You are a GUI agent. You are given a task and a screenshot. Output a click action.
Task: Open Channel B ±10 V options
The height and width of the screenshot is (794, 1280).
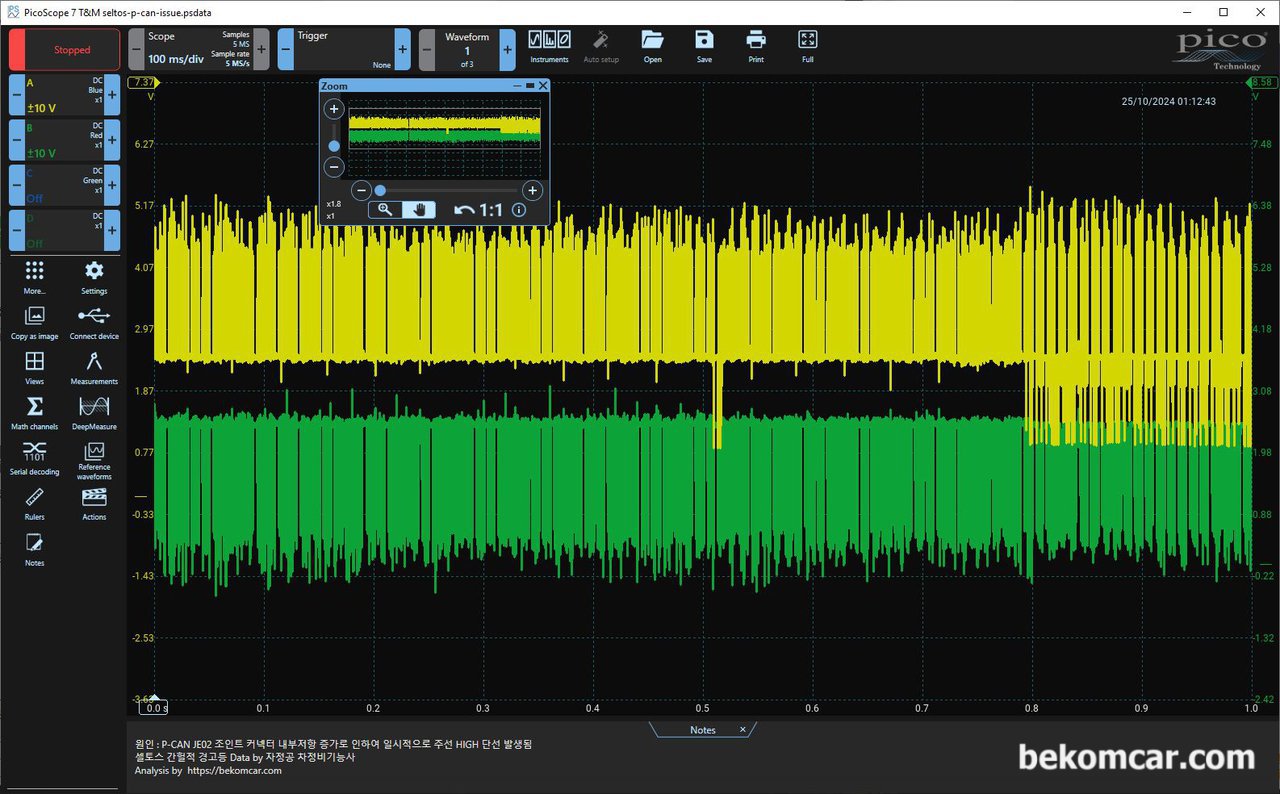point(64,141)
